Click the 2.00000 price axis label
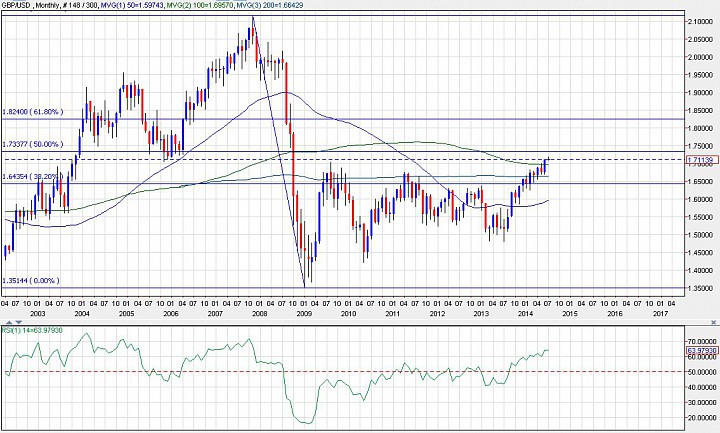This screenshot has width=720, height=433. pyautogui.click(x=700, y=57)
